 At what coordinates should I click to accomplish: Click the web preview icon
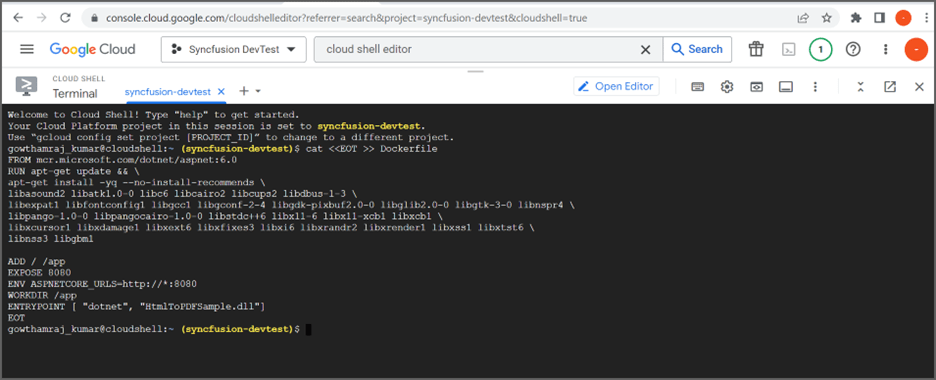click(x=756, y=87)
